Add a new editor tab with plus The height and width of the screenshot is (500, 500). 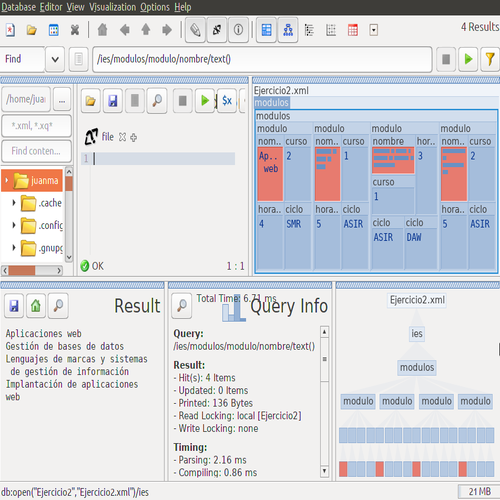pos(133,137)
